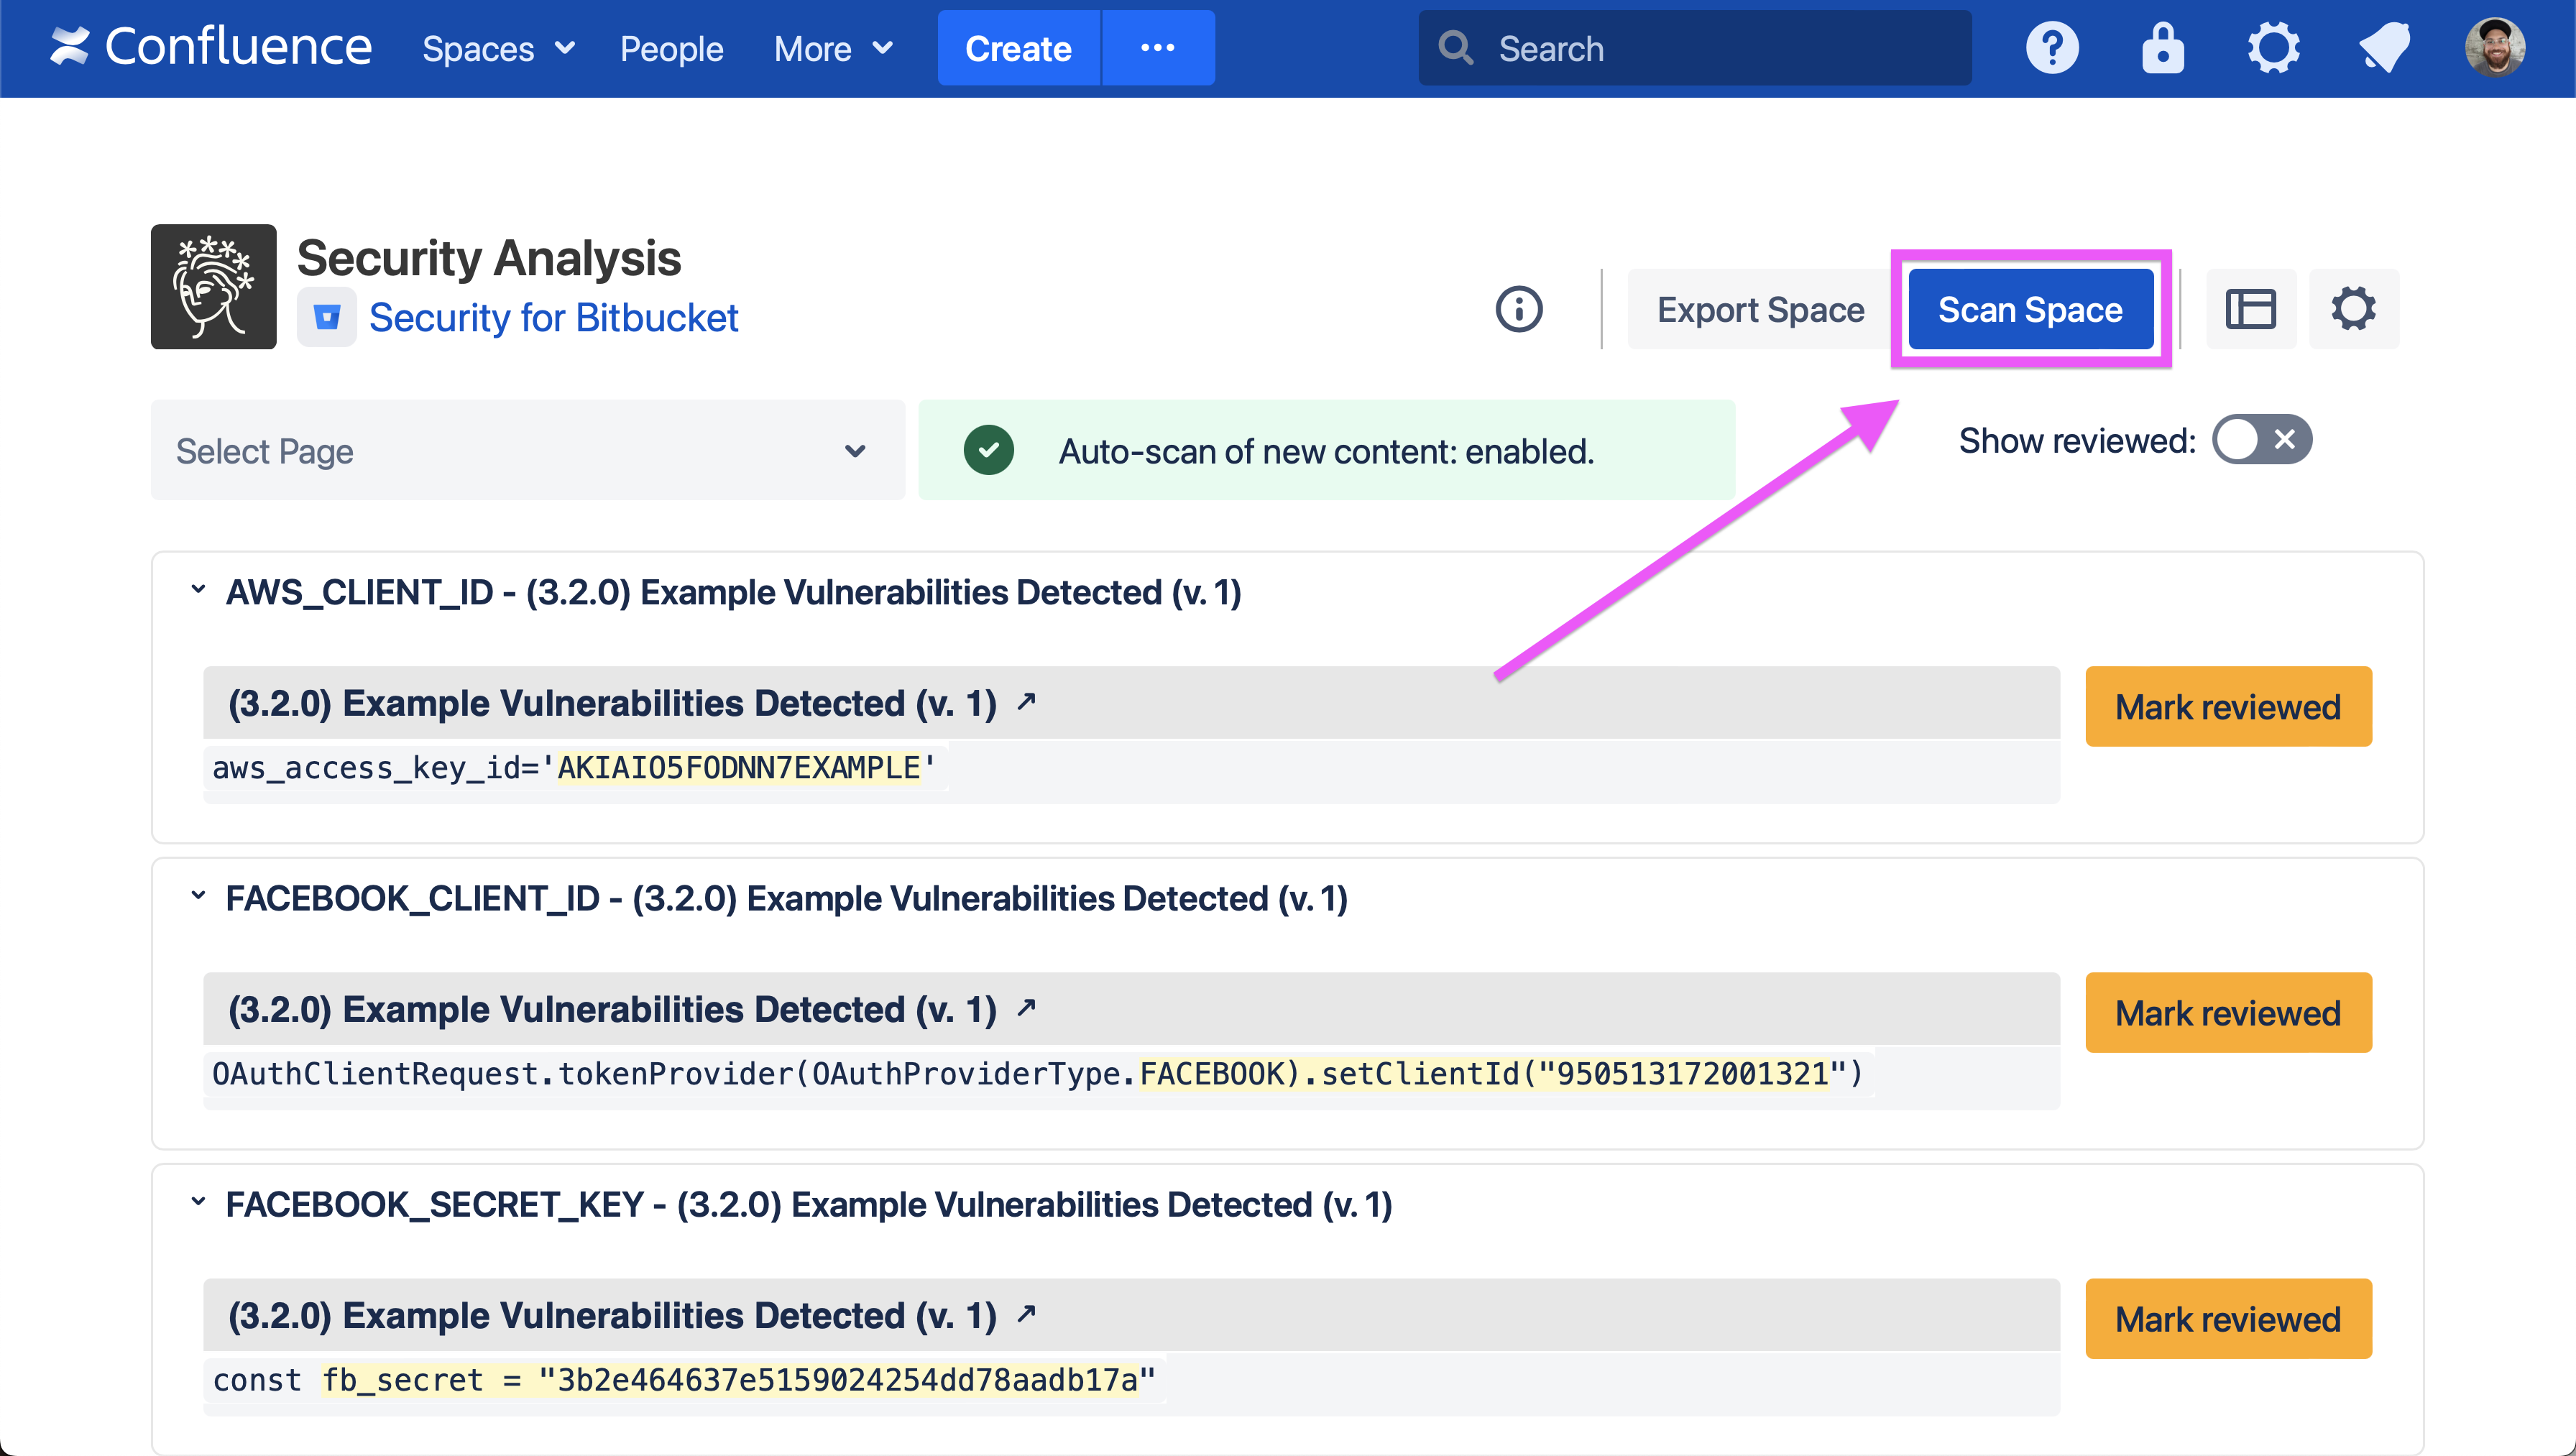
Task: Collapse the FACEBOOK_SECRET_KEY section
Action: tap(198, 1202)
